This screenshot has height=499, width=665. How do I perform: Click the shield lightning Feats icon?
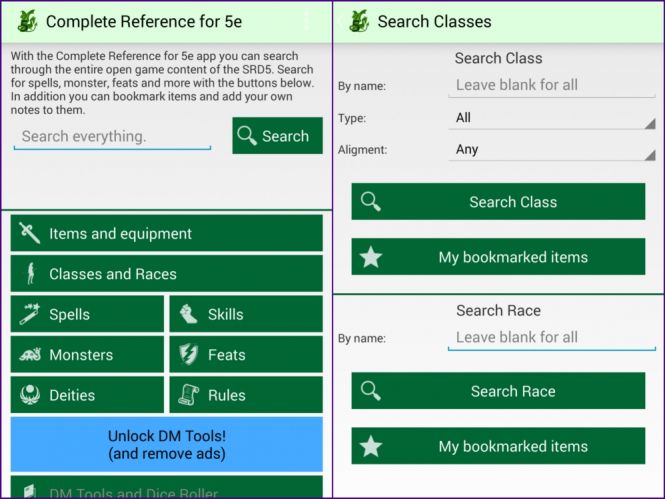coord(188,354)
